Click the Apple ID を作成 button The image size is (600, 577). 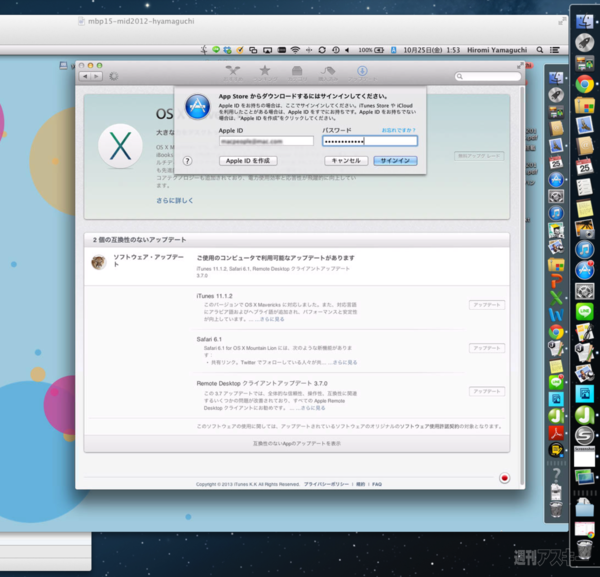(x=248, y=161)
